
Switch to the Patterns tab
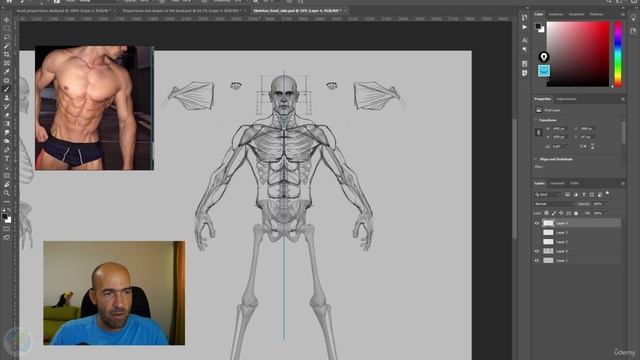click(x=596, y=14)
